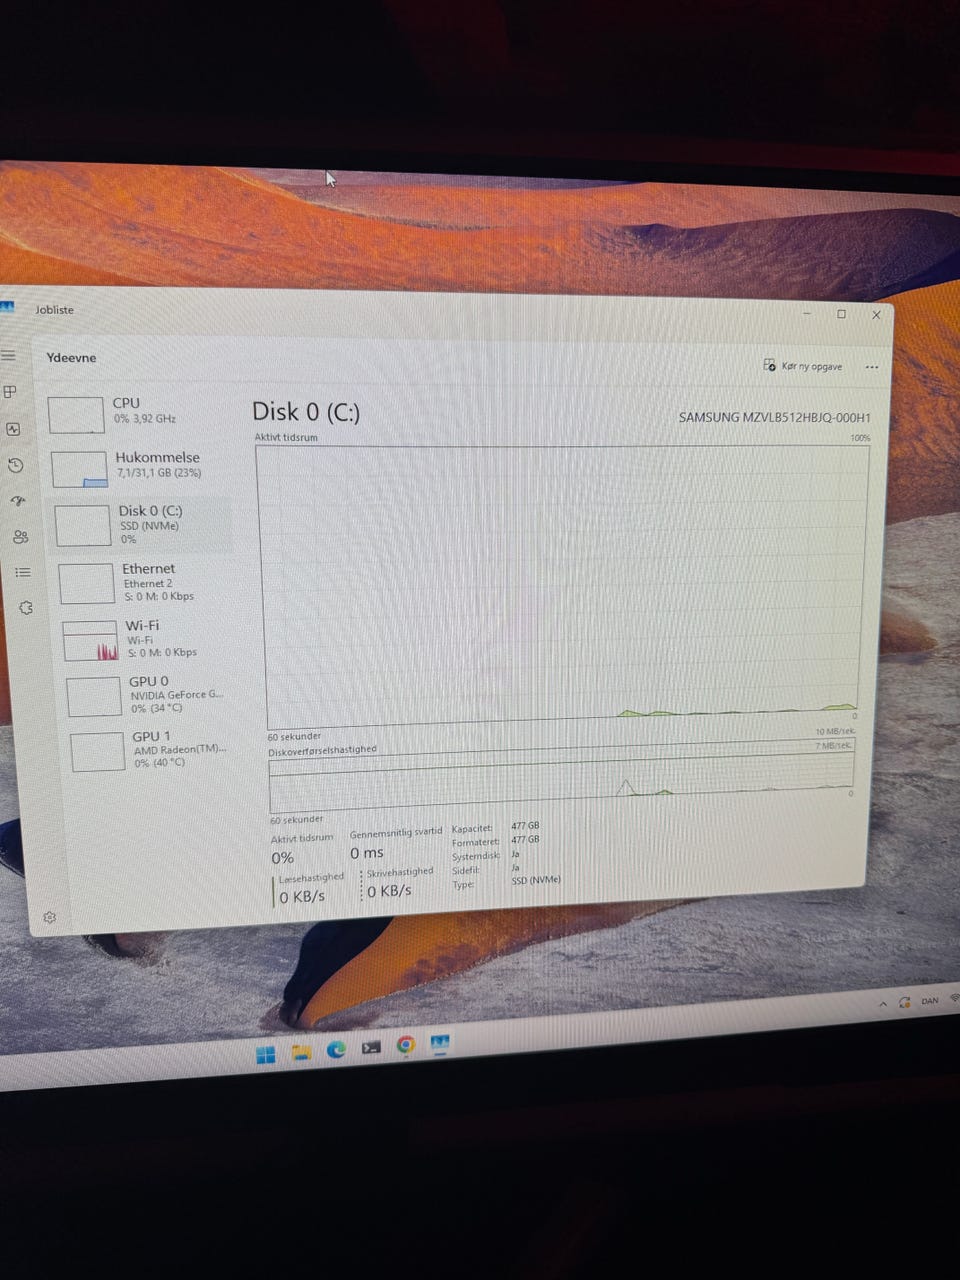Click the Task Manager taskbar icon
Screen dimensions: 960x1280
point(440,1043)
